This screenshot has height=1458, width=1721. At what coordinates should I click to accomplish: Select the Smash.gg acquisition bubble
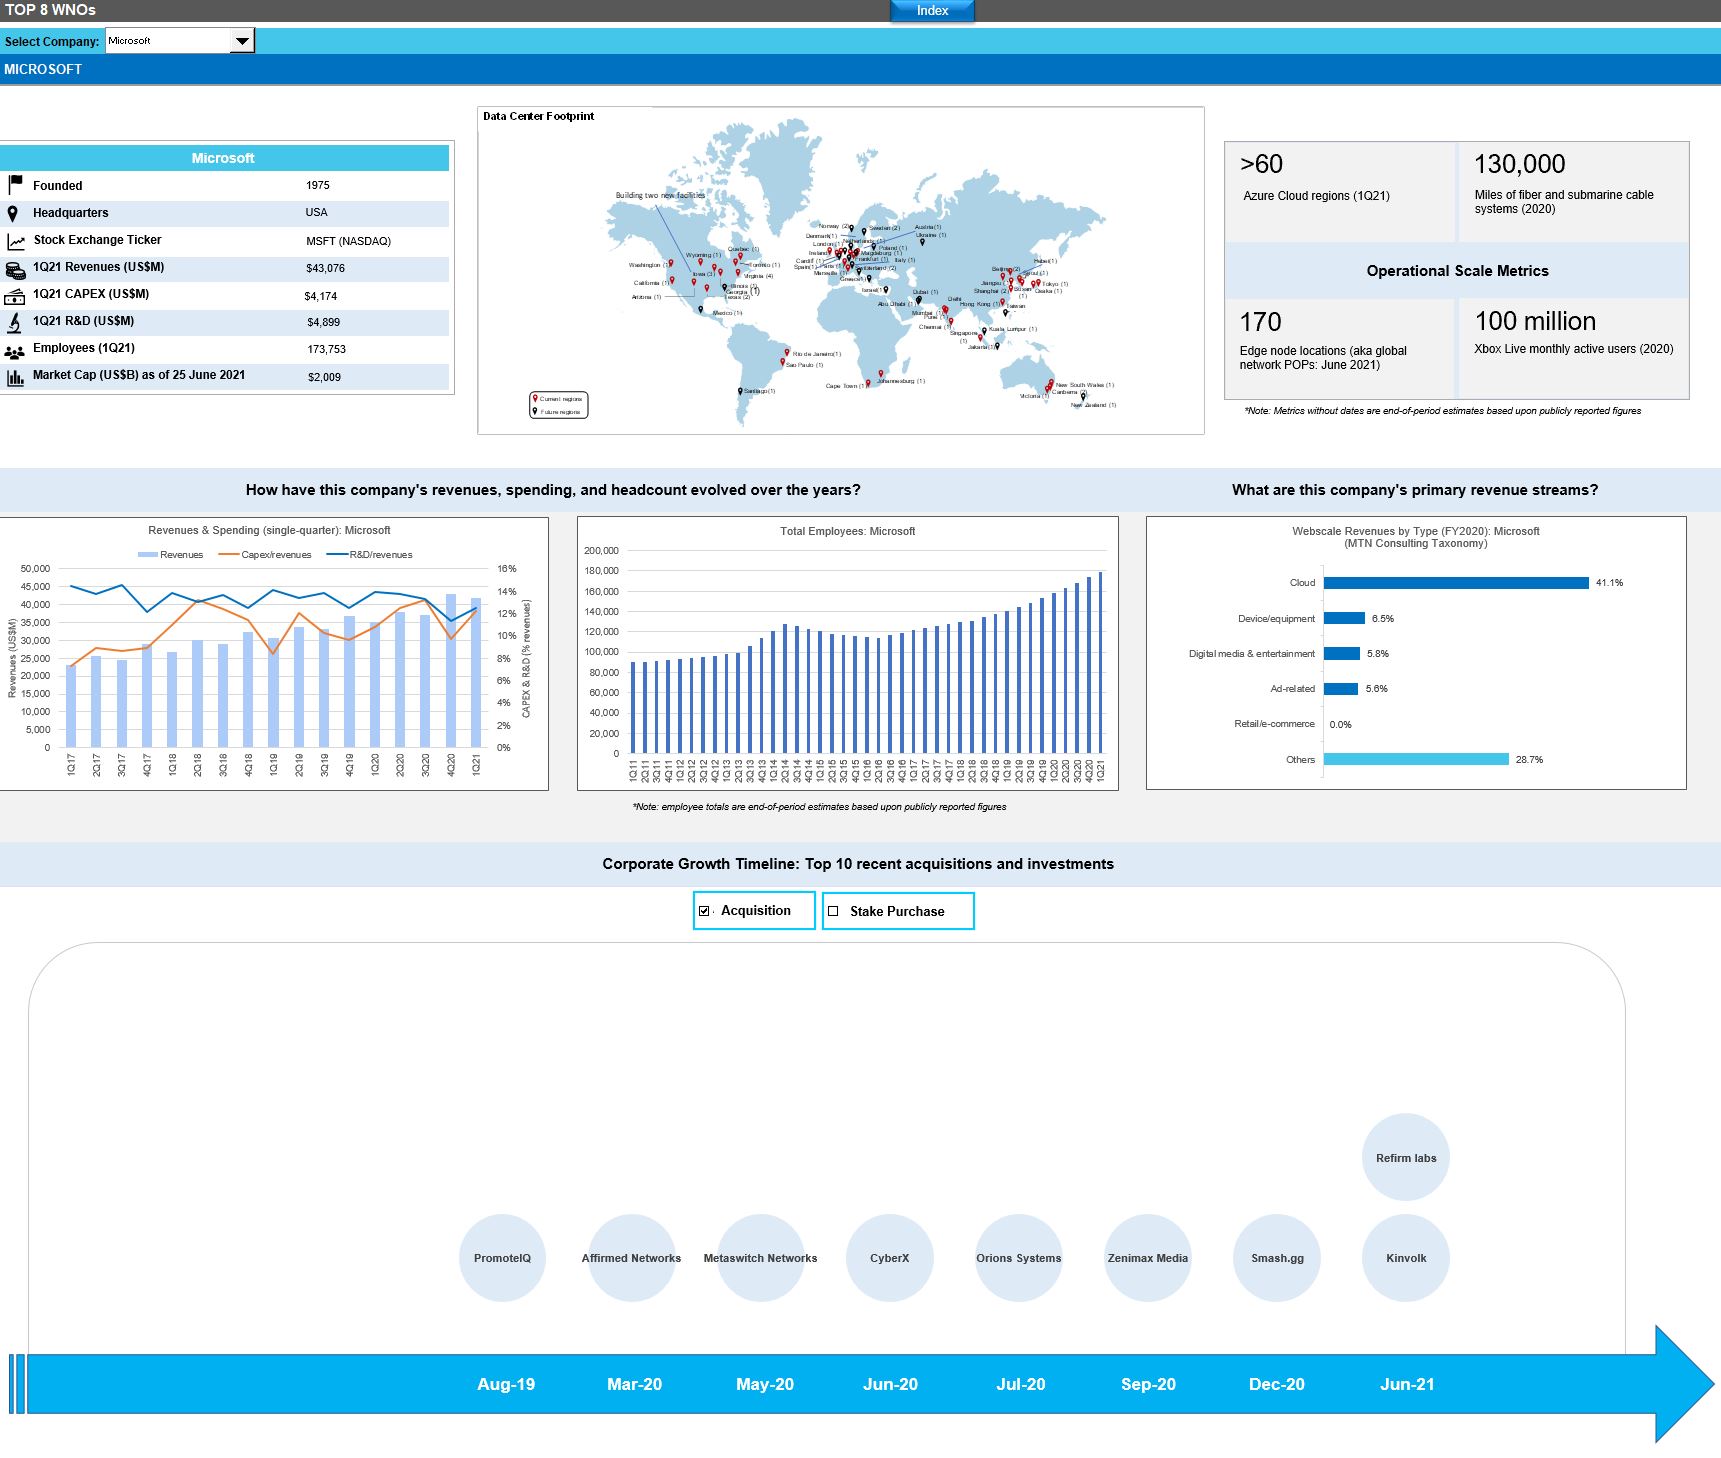tap(1277, 1258)
